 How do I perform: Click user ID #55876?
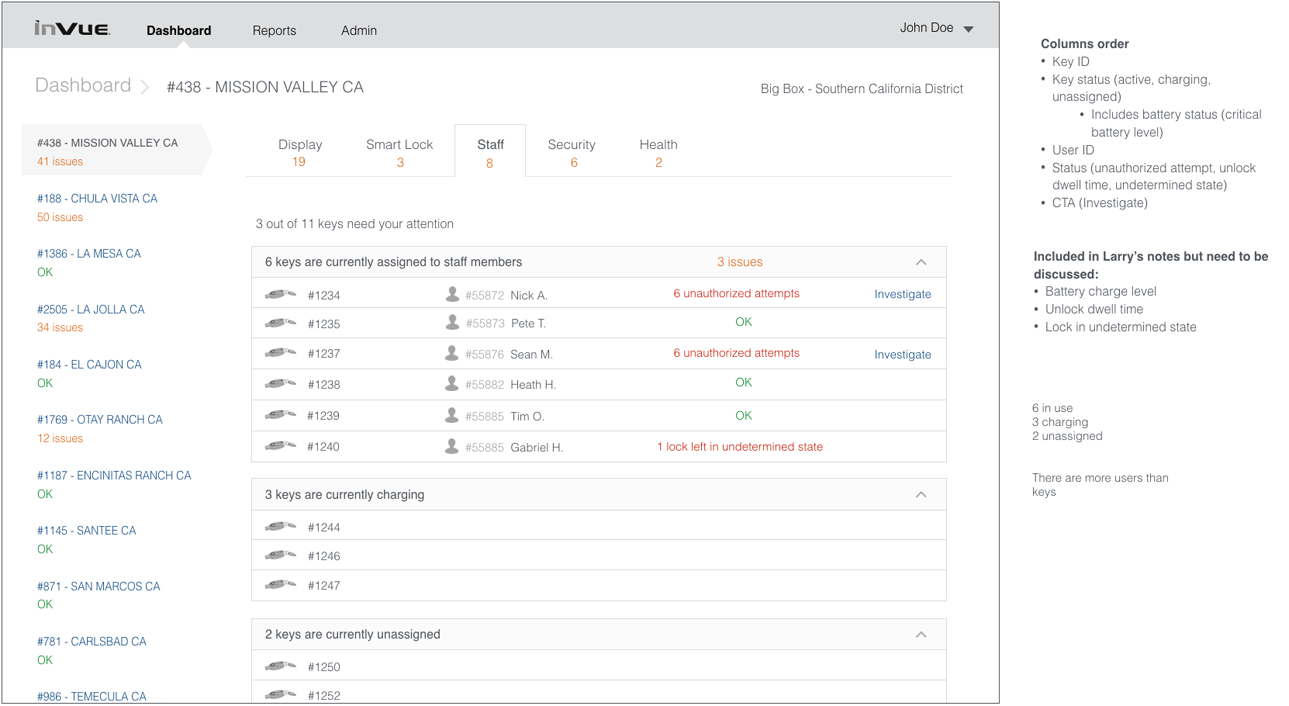(x=485, y=355)
